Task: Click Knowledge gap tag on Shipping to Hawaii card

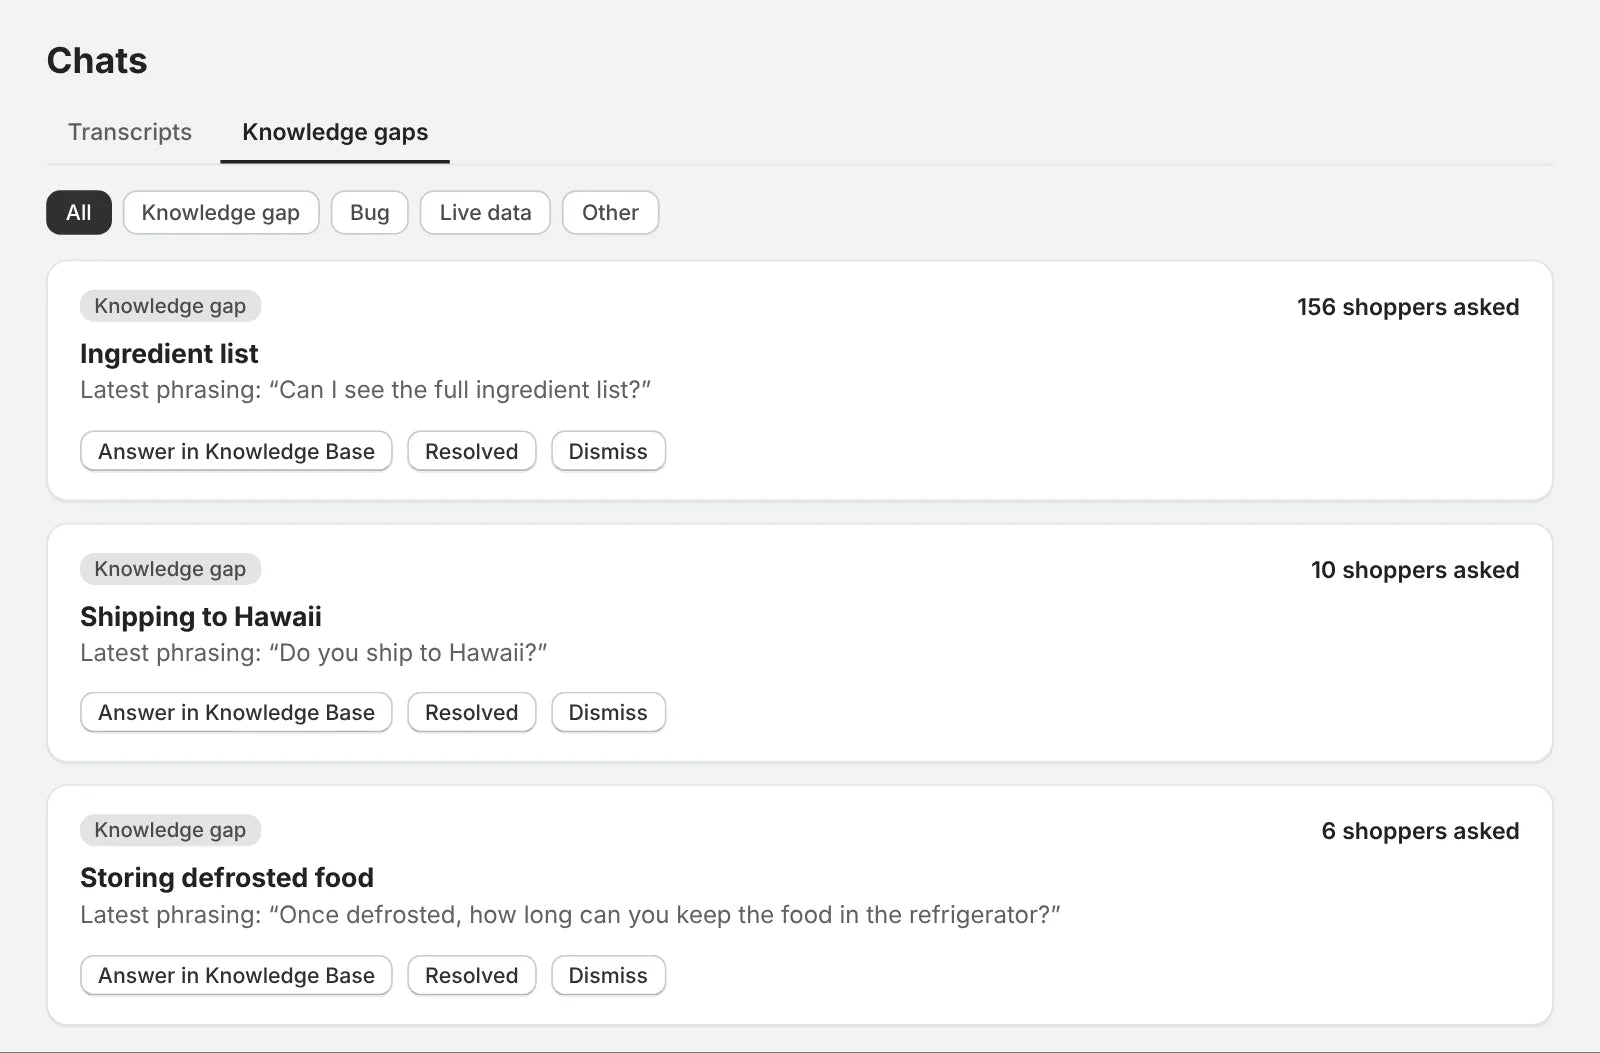Action: (x=170, y=569)
